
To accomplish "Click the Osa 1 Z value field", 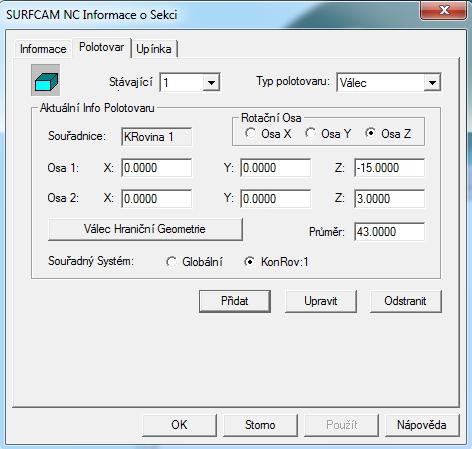I will click(x=389, y=168).
